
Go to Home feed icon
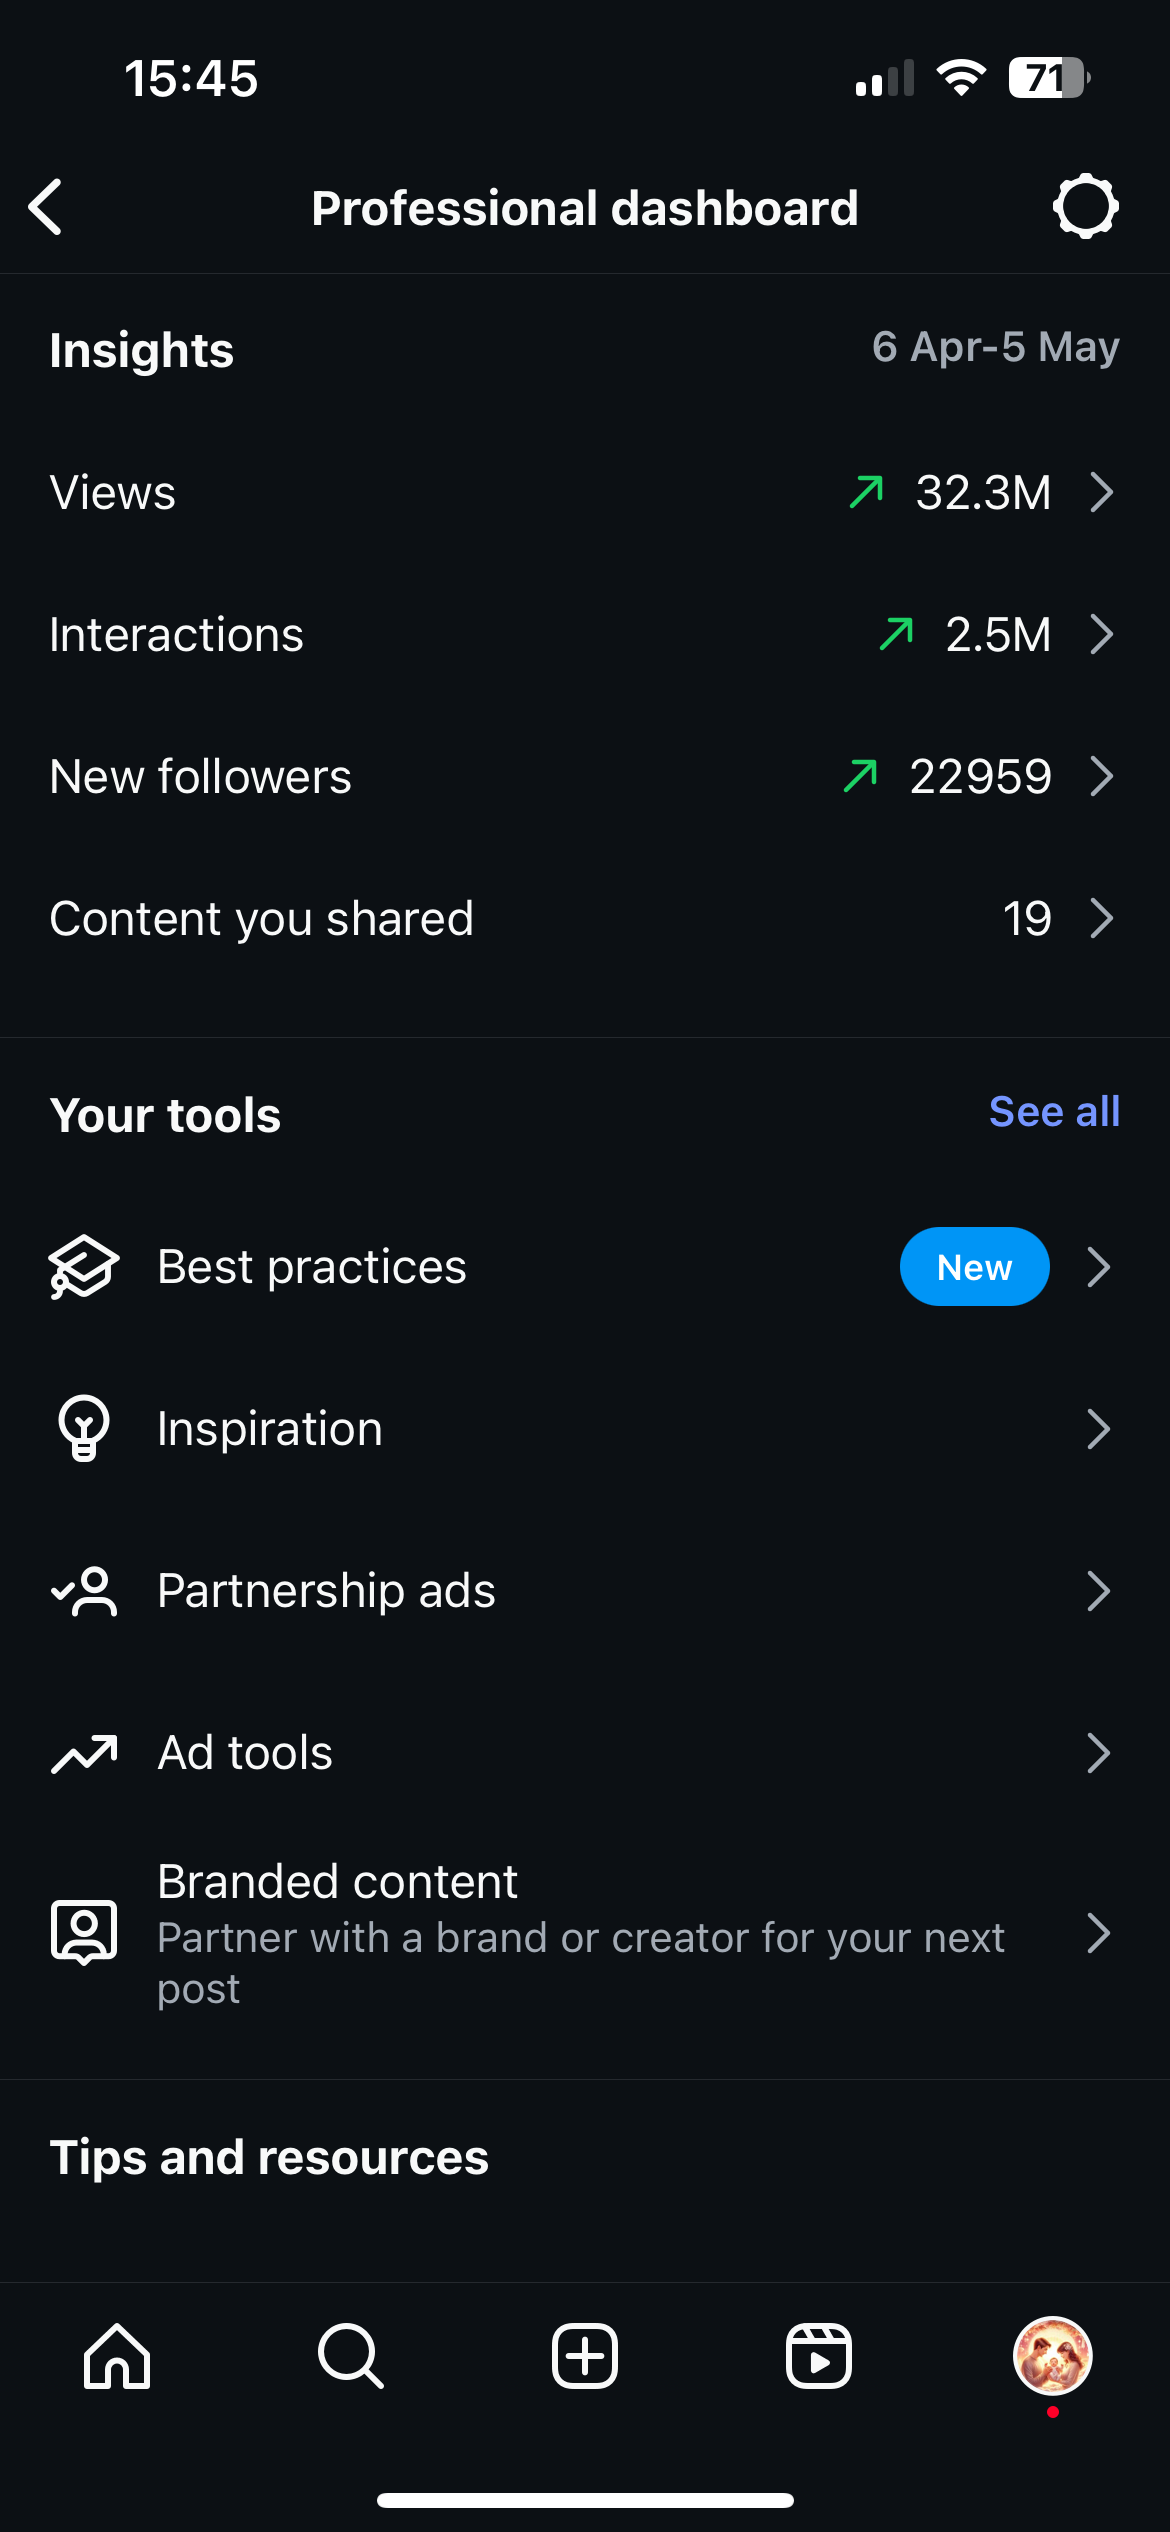pos(117,2356)
